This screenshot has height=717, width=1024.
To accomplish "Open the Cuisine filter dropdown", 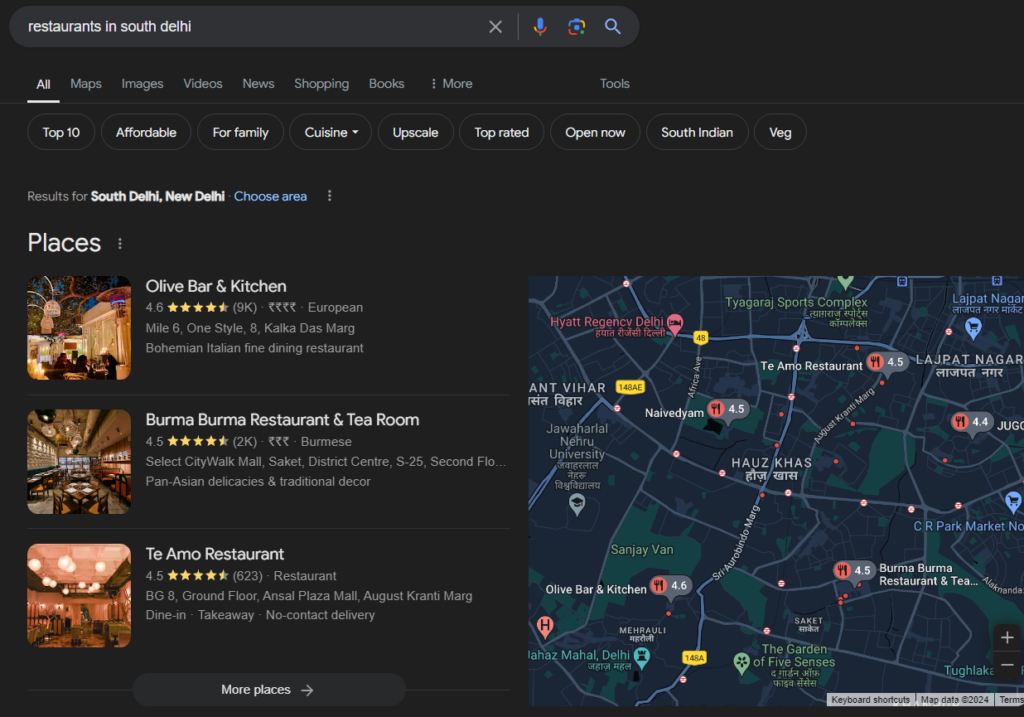I will 330,133.
